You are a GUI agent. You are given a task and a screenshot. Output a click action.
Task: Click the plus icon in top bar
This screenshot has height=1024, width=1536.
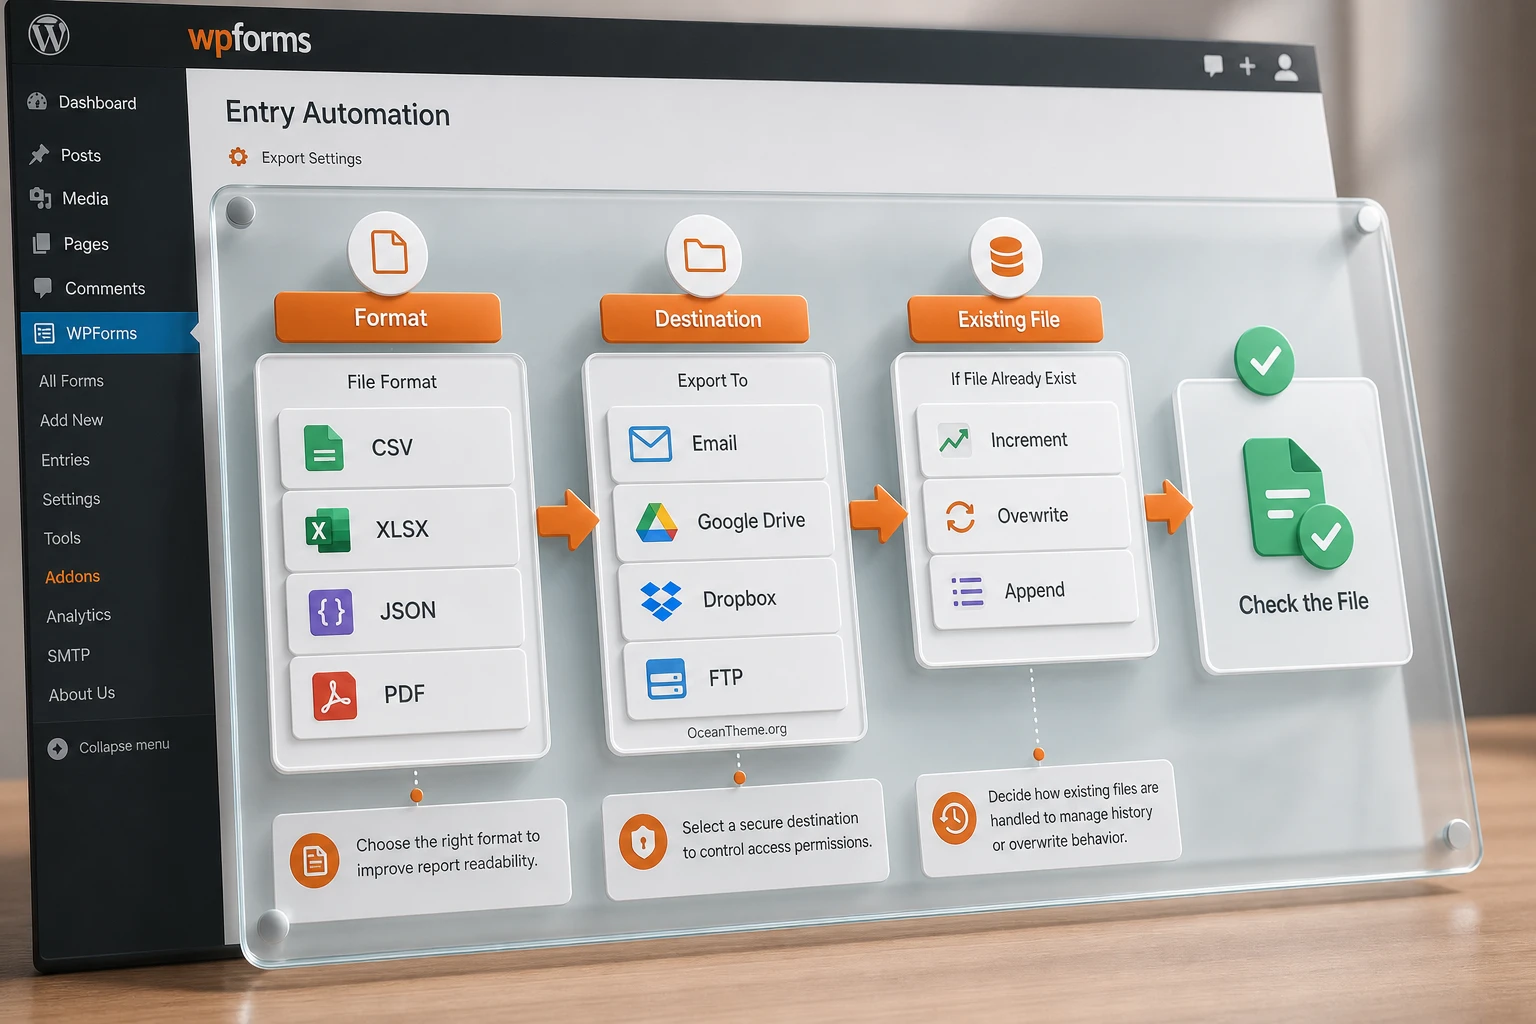pos(1247,66)
